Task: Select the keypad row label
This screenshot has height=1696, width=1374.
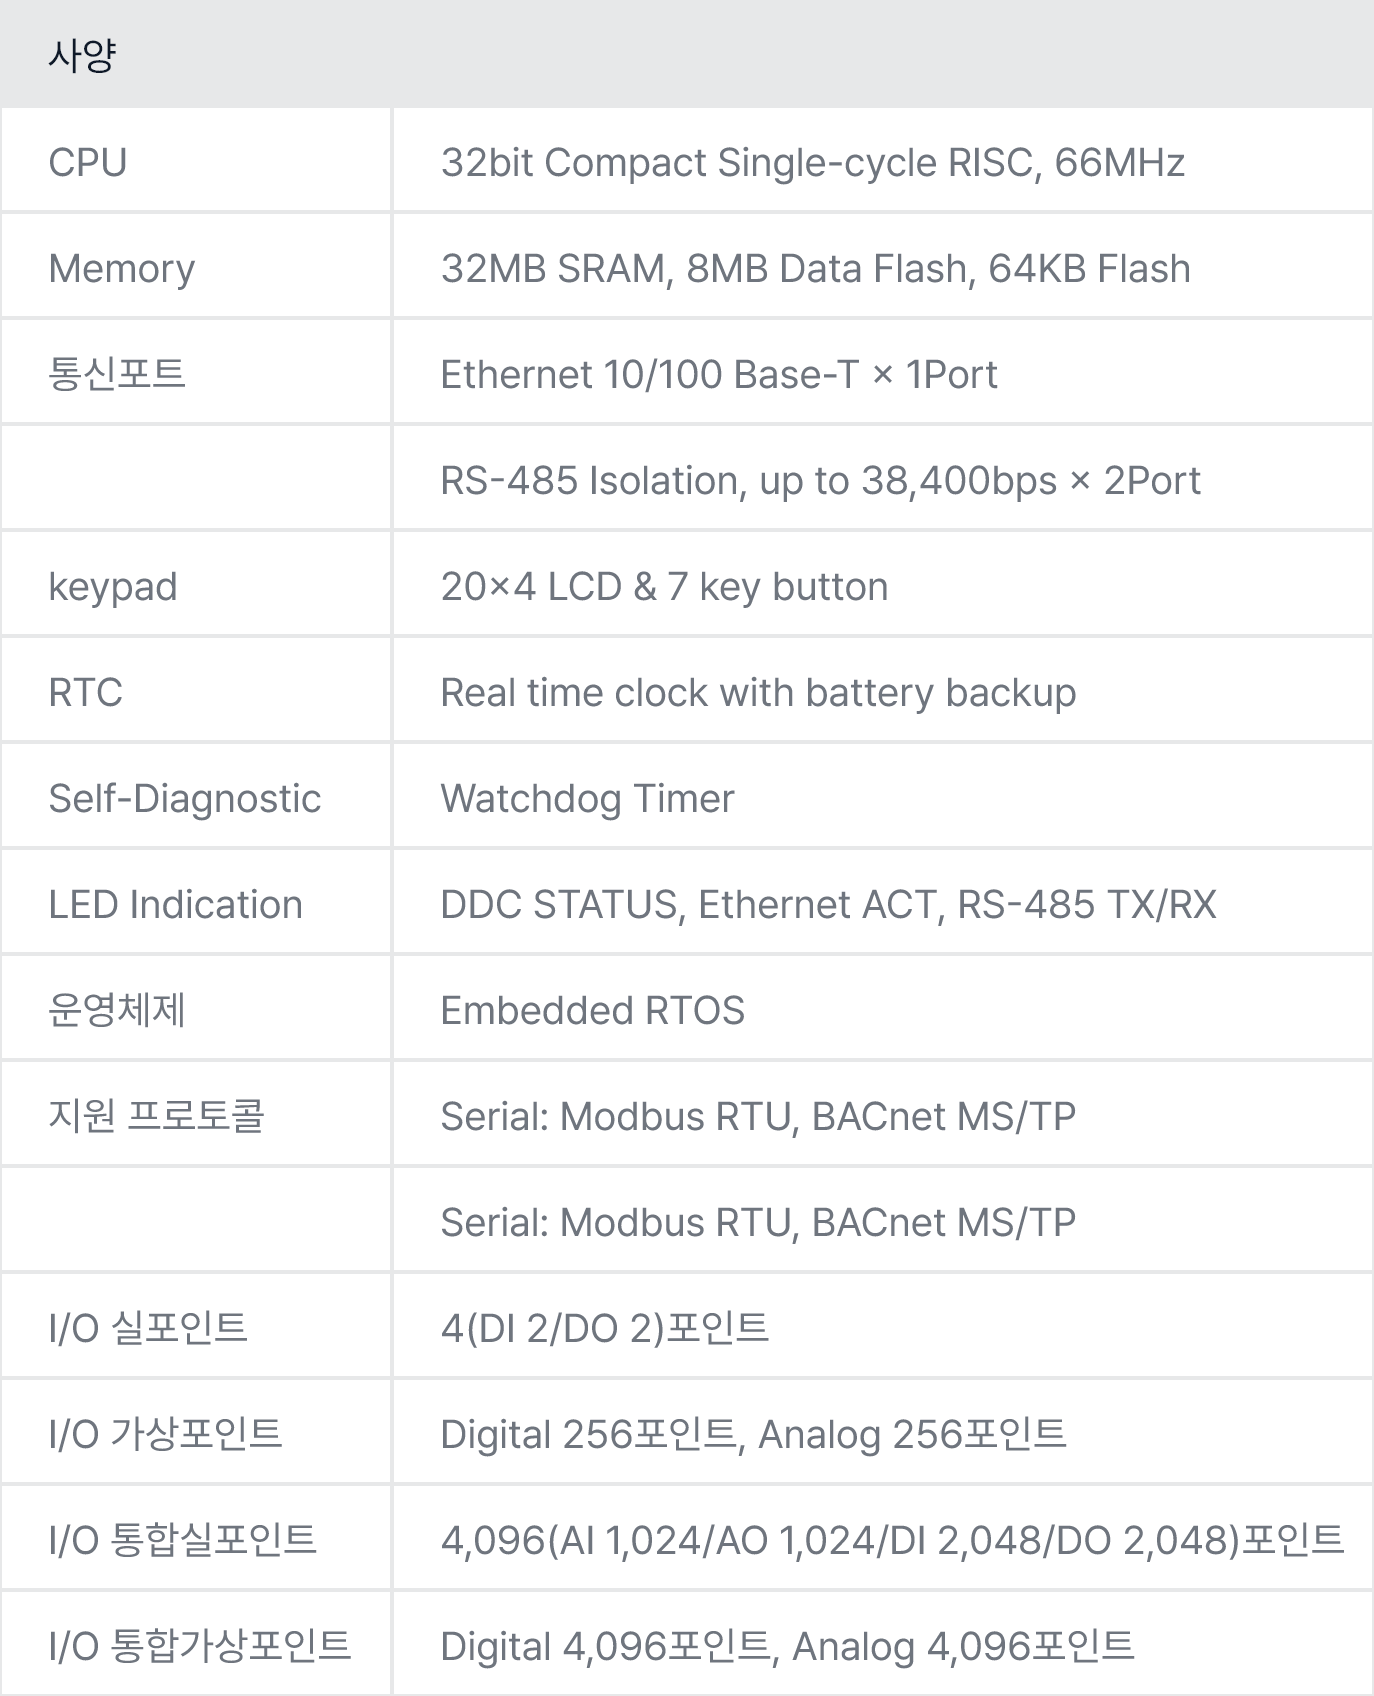Action: [x=113, y=587]
